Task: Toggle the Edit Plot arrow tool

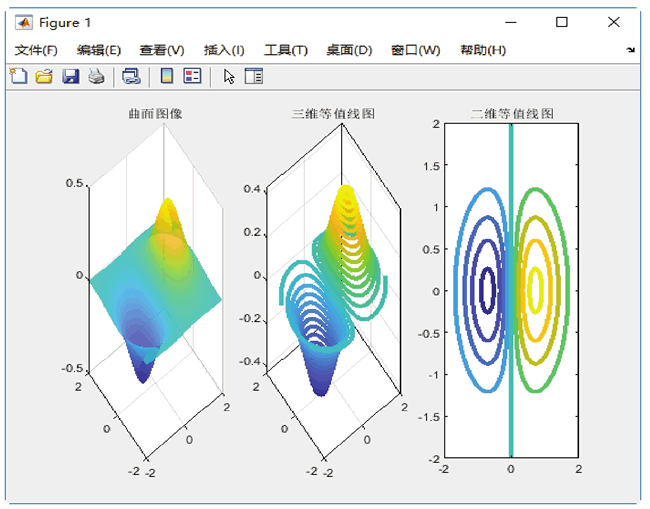Action: tap(229, 77)
